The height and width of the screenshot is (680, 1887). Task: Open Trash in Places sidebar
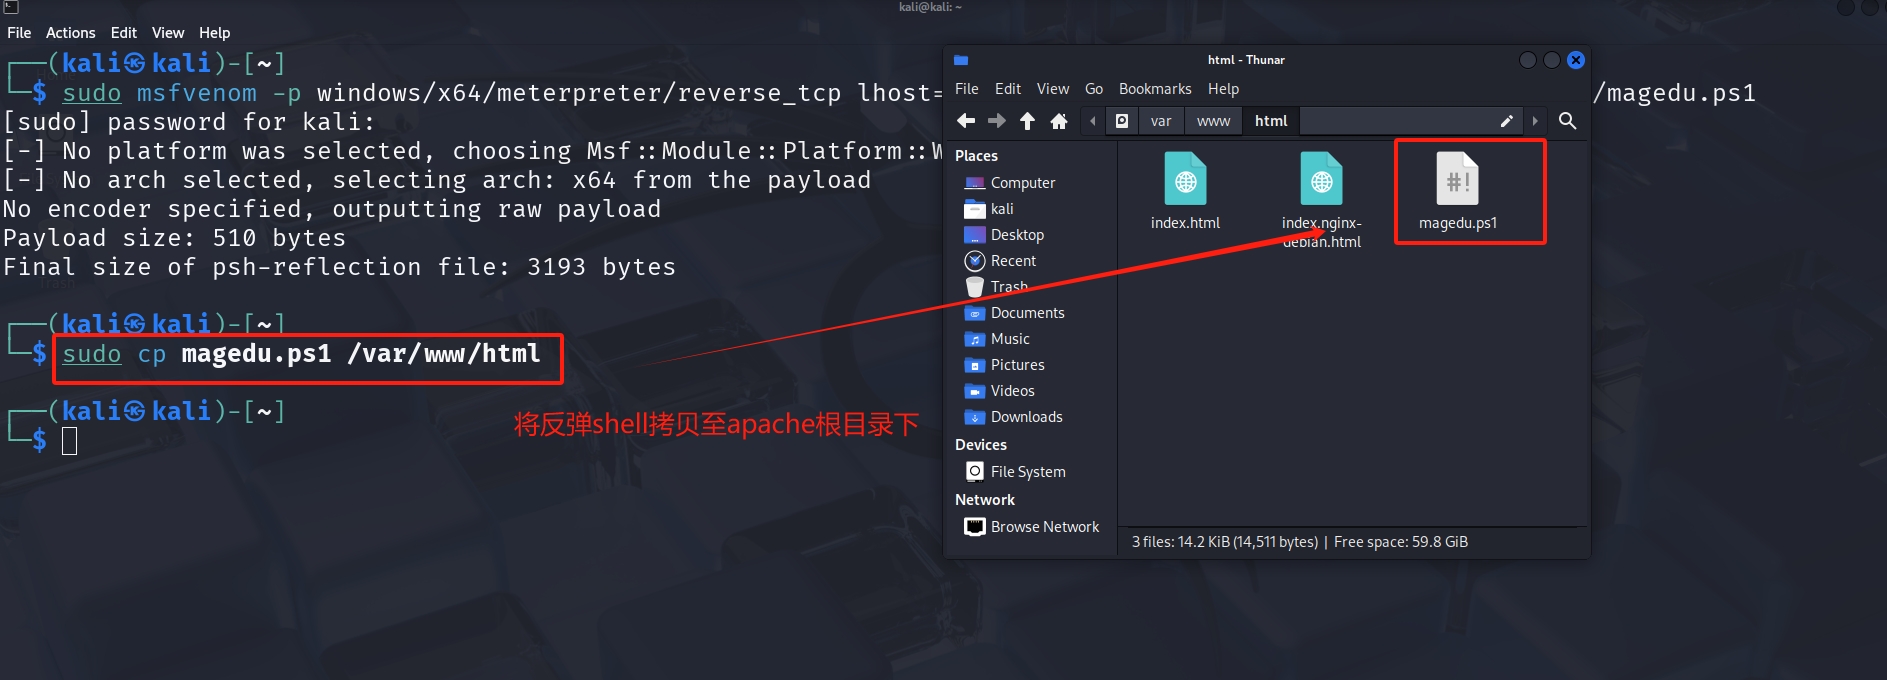pyautogui.click(x=996, y=287)
